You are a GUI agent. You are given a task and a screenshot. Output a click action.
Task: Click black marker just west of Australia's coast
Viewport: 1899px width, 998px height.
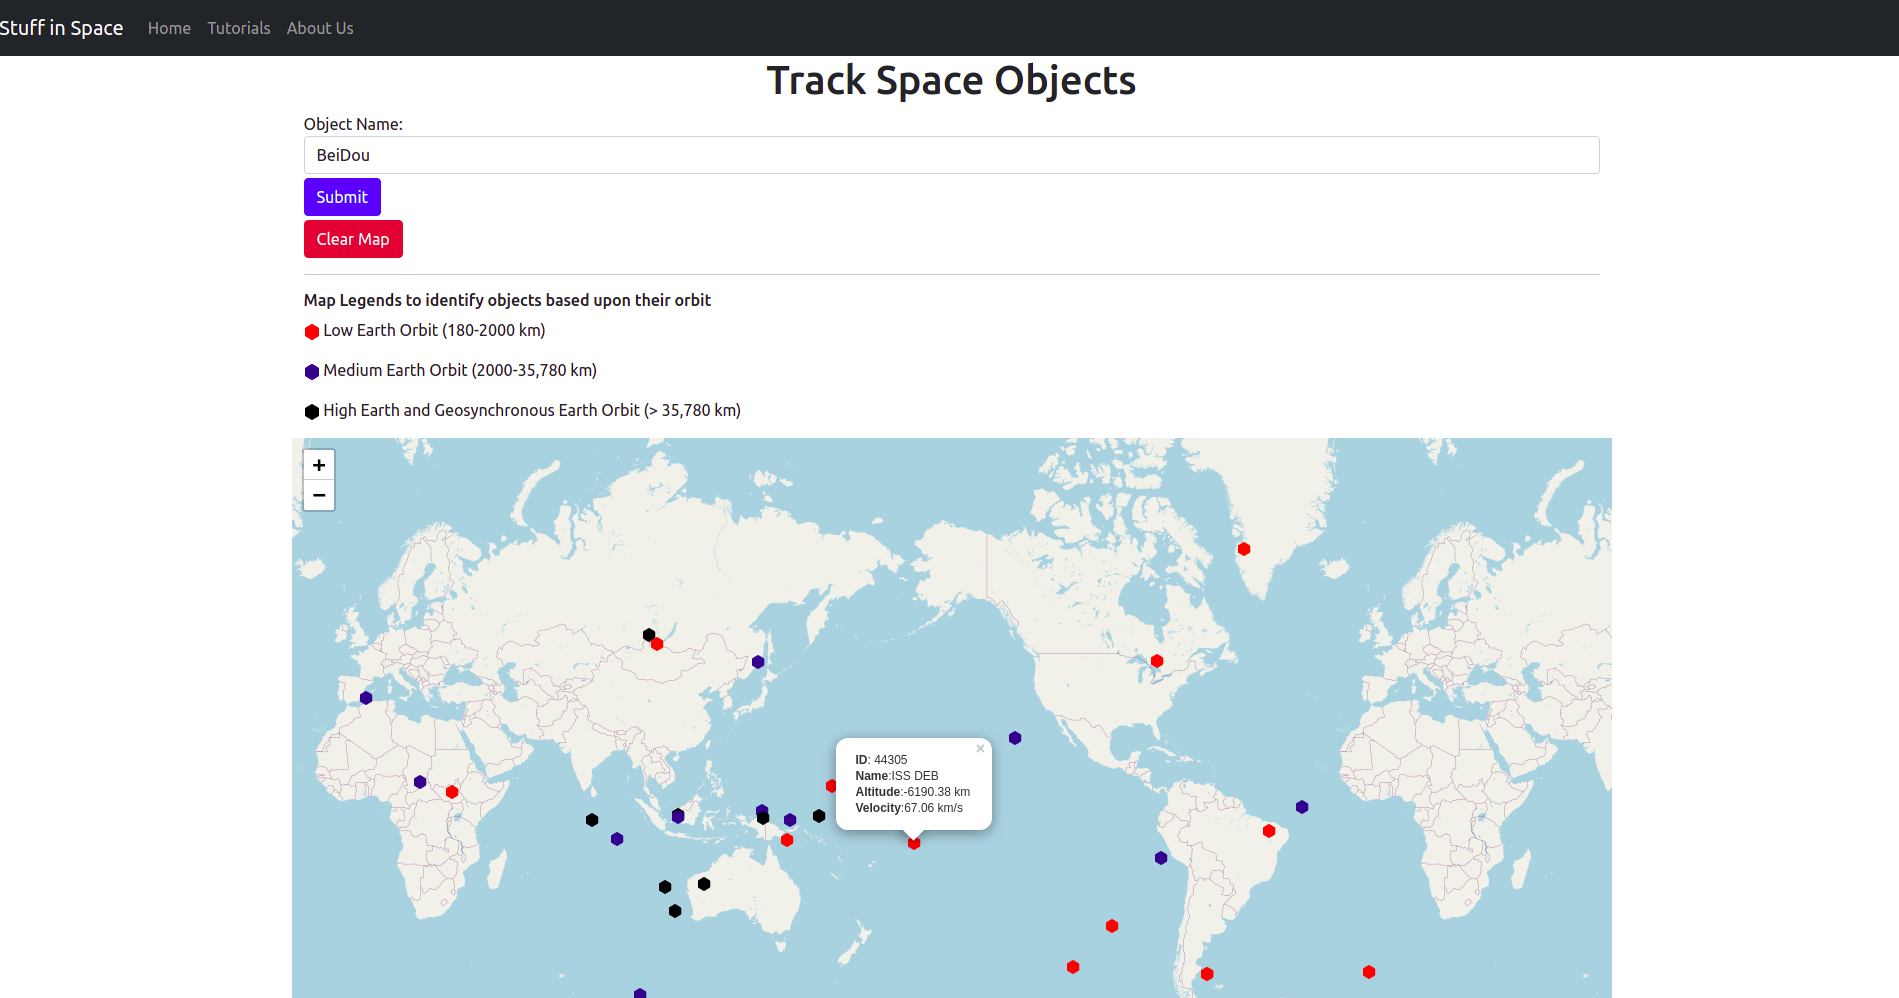665,887
